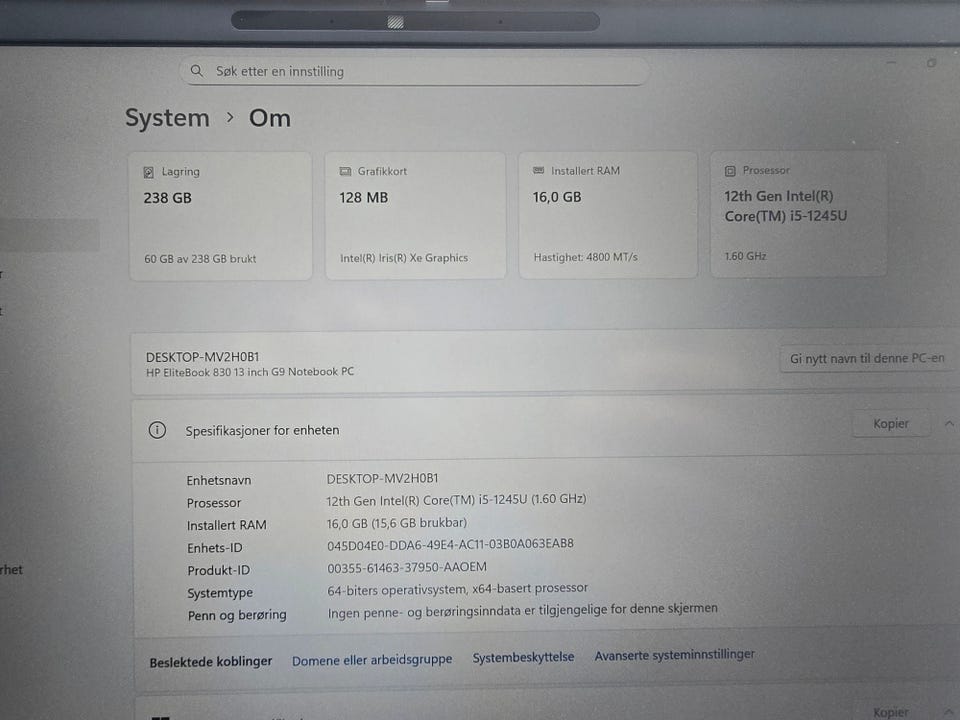Click the lower partially visible Kopier button
Viewport: 960px width, 720px height.
click(891, 711)
